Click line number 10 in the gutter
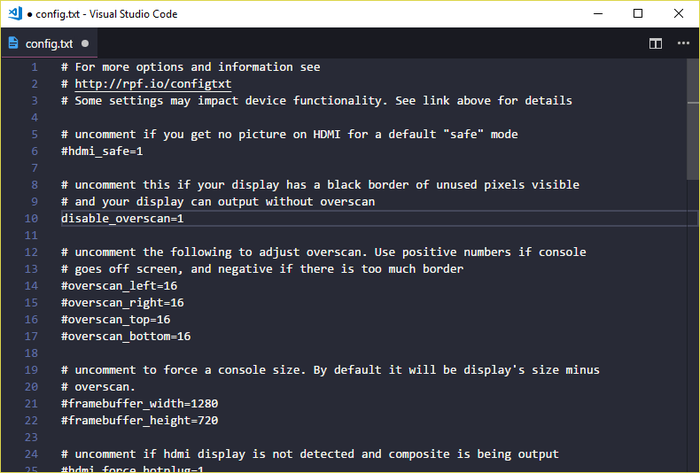The height and width of the screenshot is (473, 700). pyautogui.click(x=32, y=218)
